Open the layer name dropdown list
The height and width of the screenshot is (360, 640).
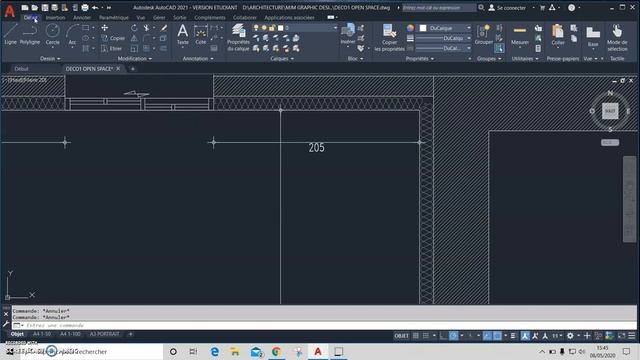click(335, 28)
